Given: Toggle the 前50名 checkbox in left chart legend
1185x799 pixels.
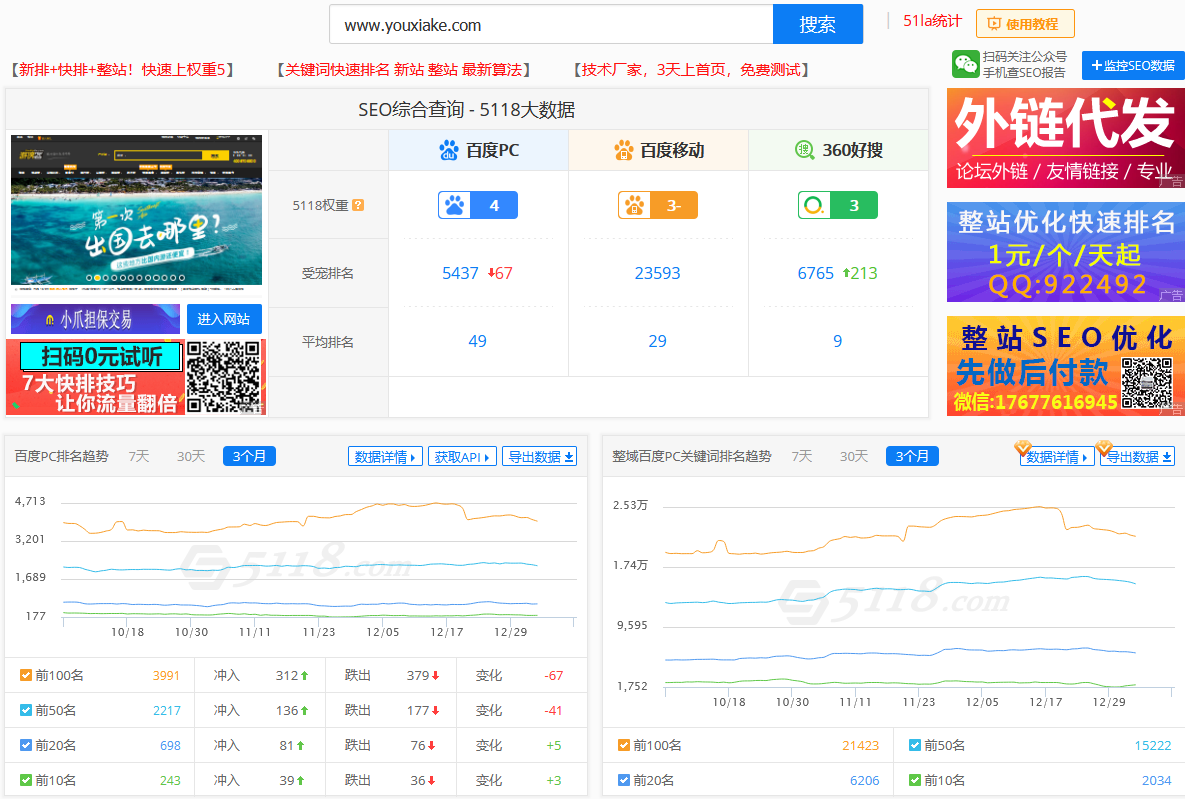Looking at the screenshot, I should pyautogui.click(x=26, y=710).
